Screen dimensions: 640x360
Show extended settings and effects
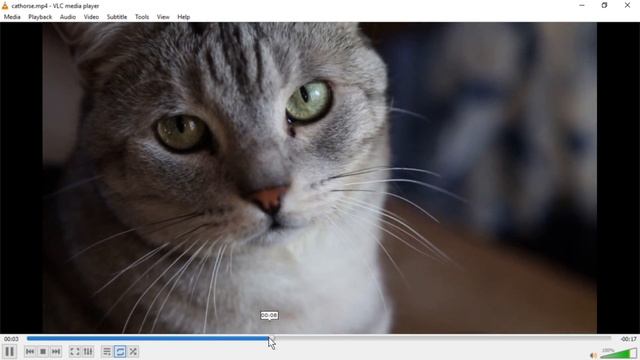(x=88, y=351)
